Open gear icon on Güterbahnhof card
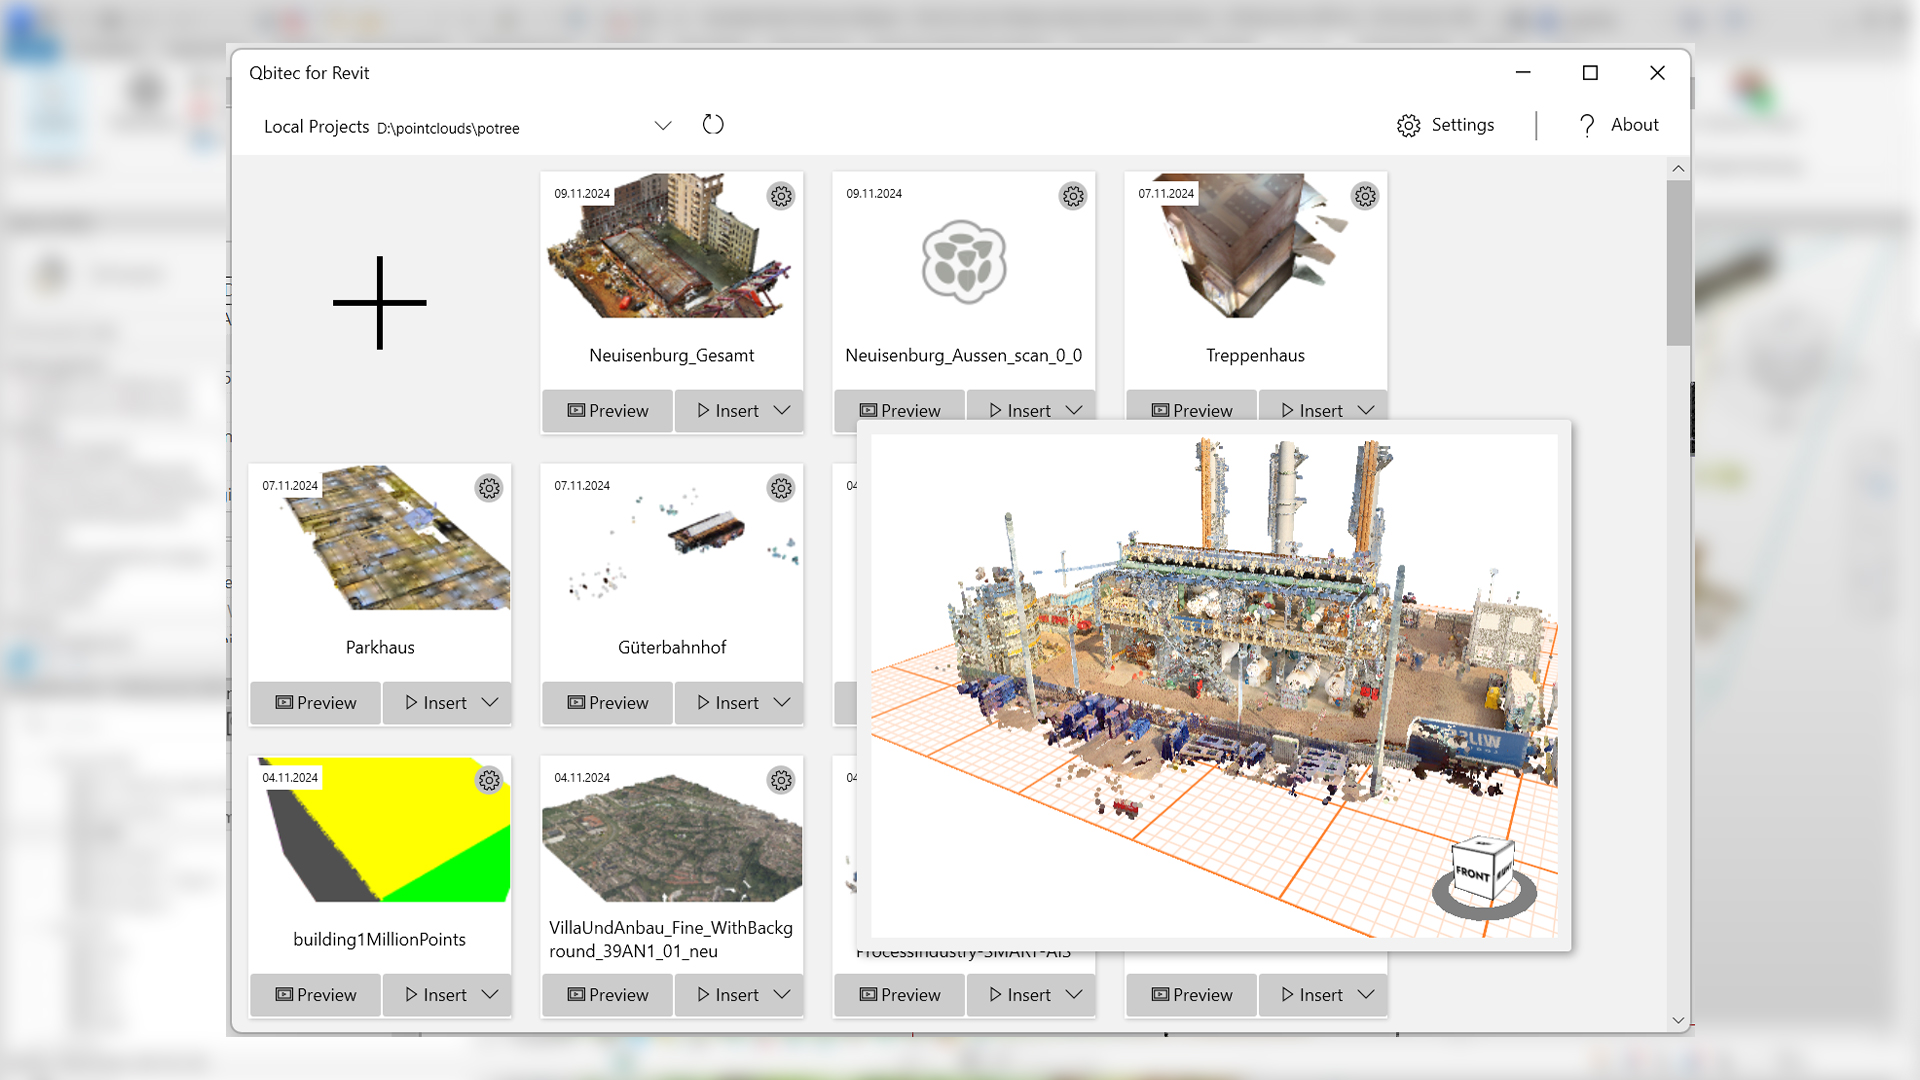 coord(781,488)
